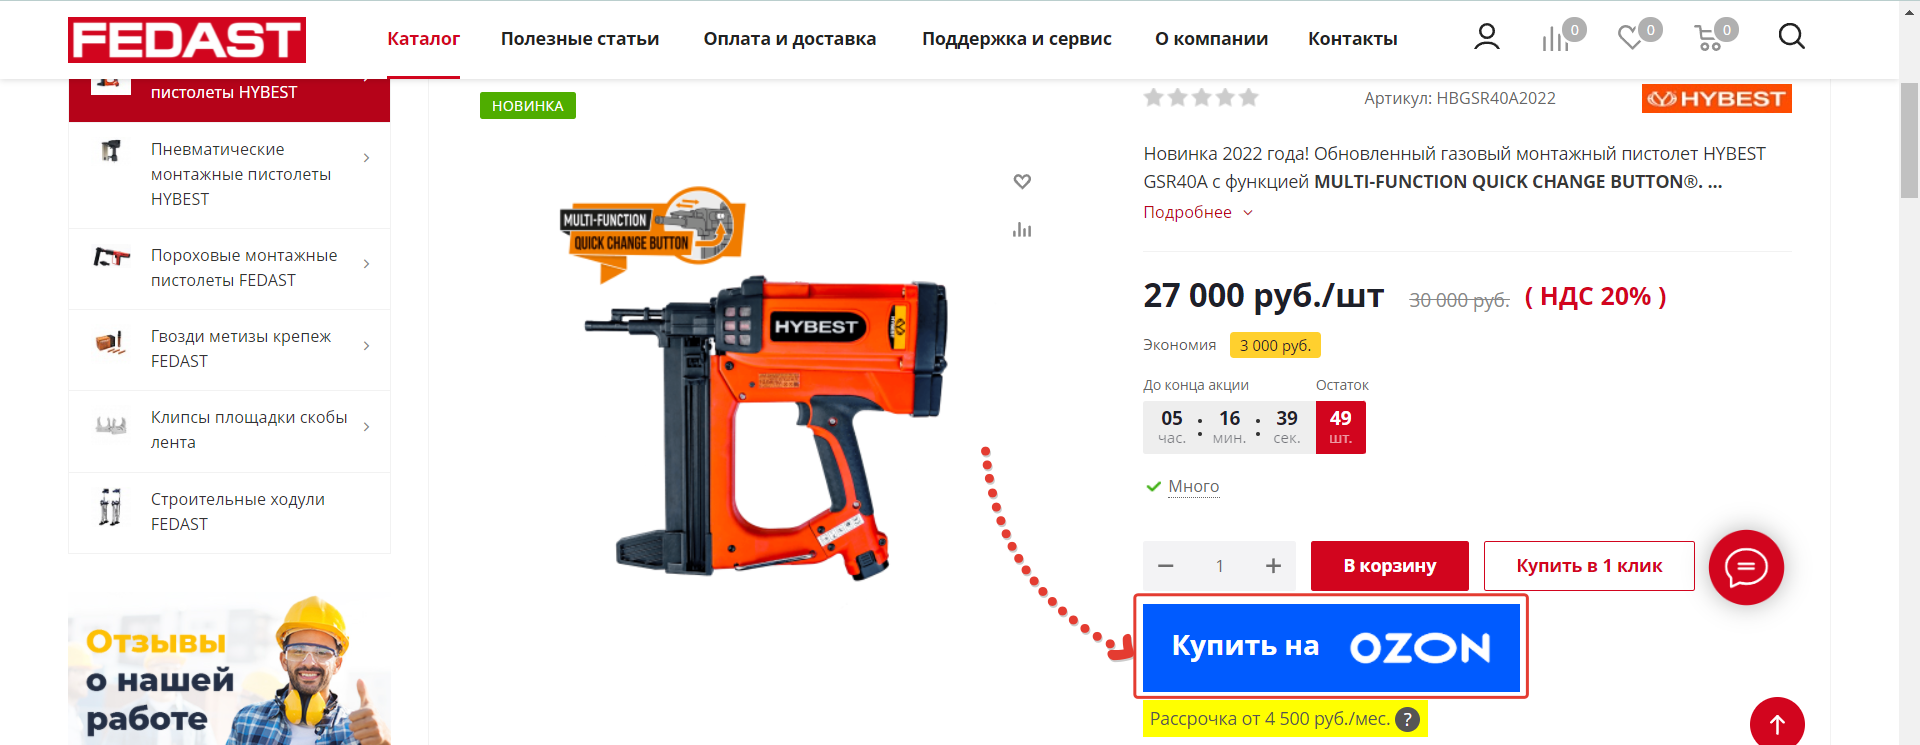Click the installment help question mark icon

(x=1407, y=719)
